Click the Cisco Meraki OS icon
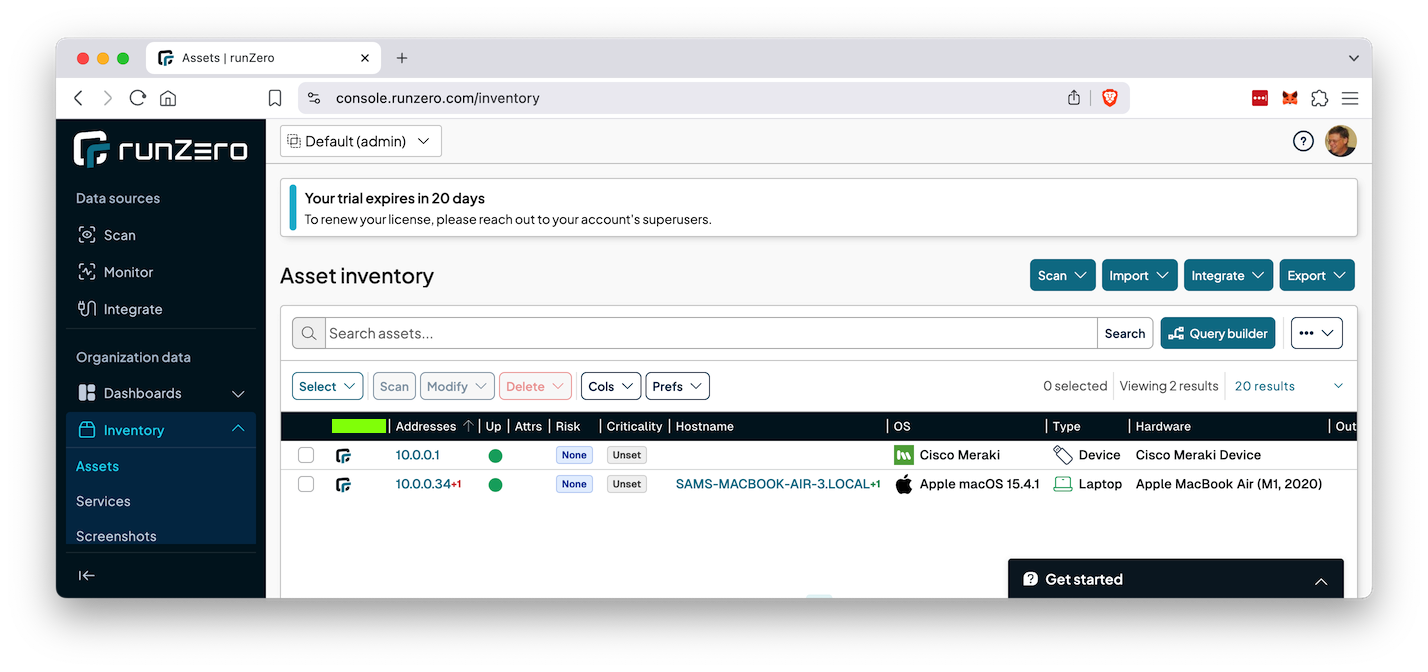This screenshot has height=672, width=1428. pyautogui.click(x=904, y=455)
